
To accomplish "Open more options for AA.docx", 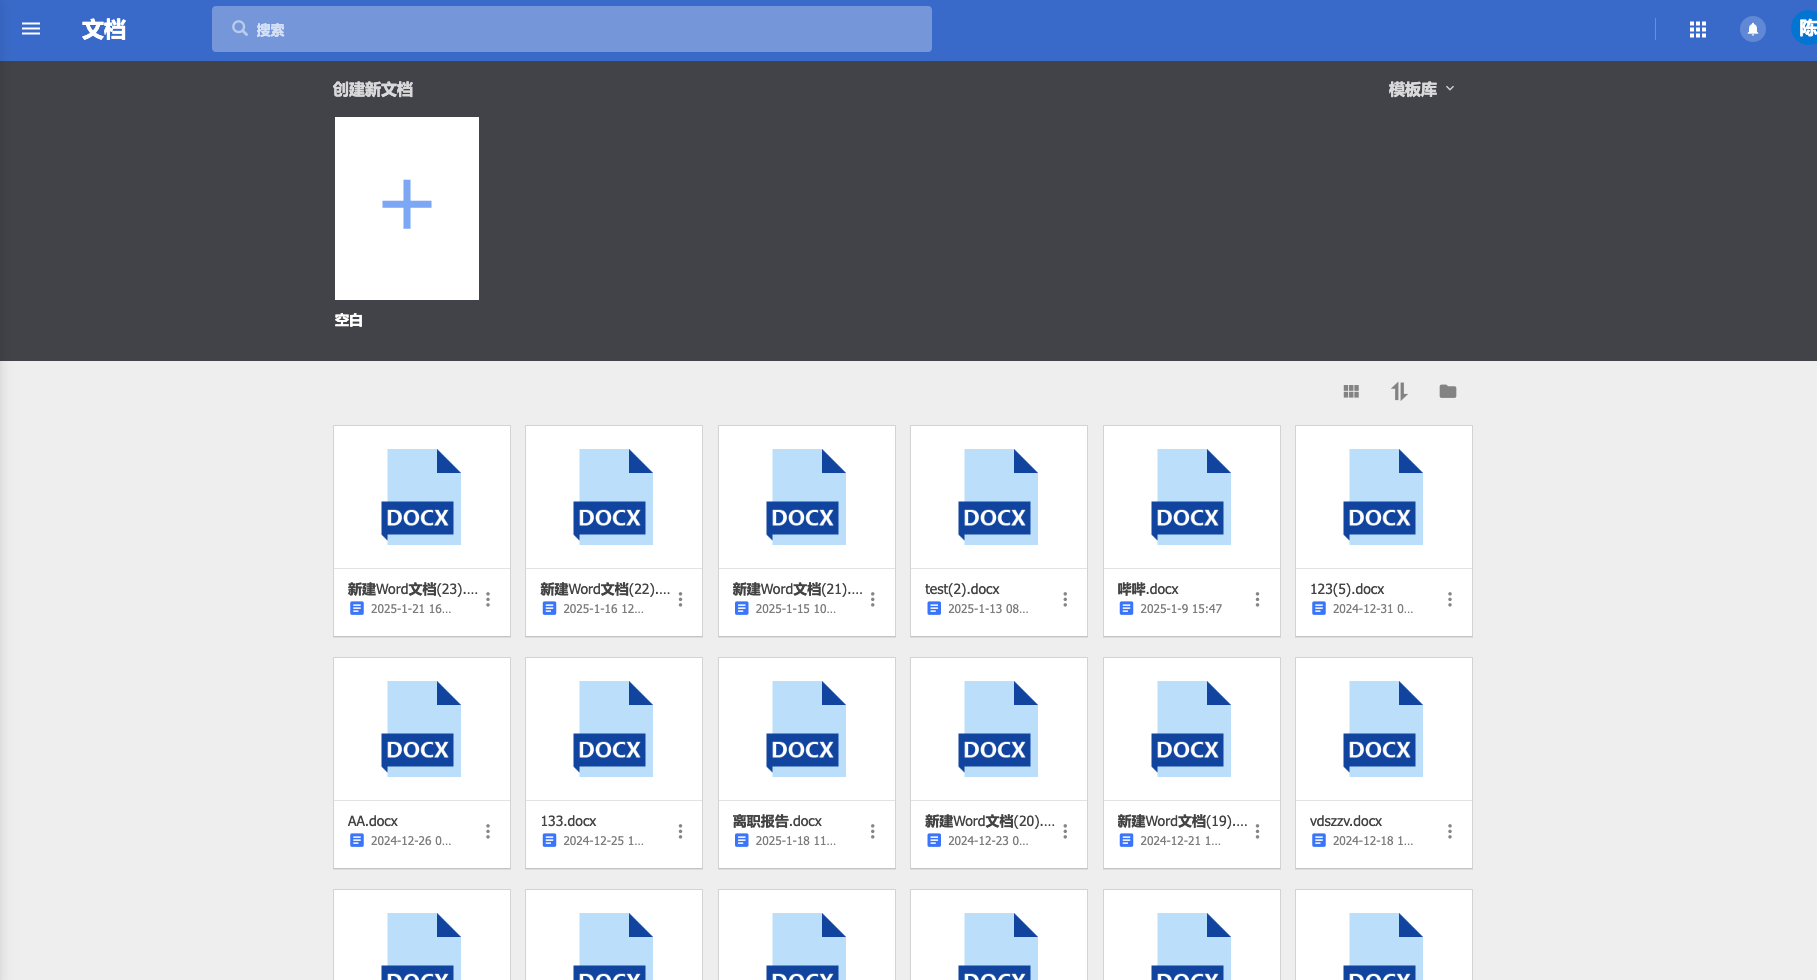I will point(488,831).
